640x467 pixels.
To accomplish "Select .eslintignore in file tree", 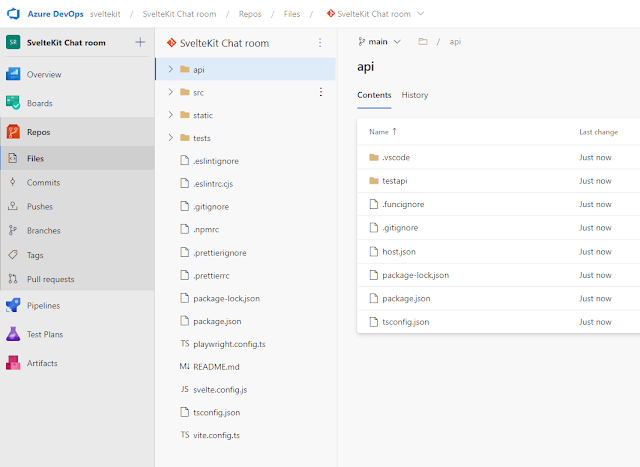I will pyautogui.click(x=216, y=161).
